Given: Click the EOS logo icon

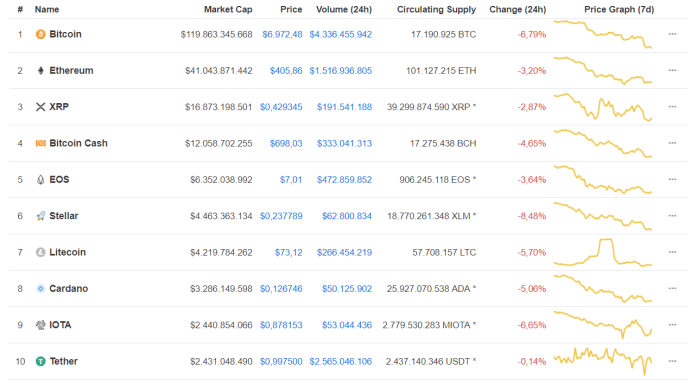Looking at the screenshot, I should 40,180.
